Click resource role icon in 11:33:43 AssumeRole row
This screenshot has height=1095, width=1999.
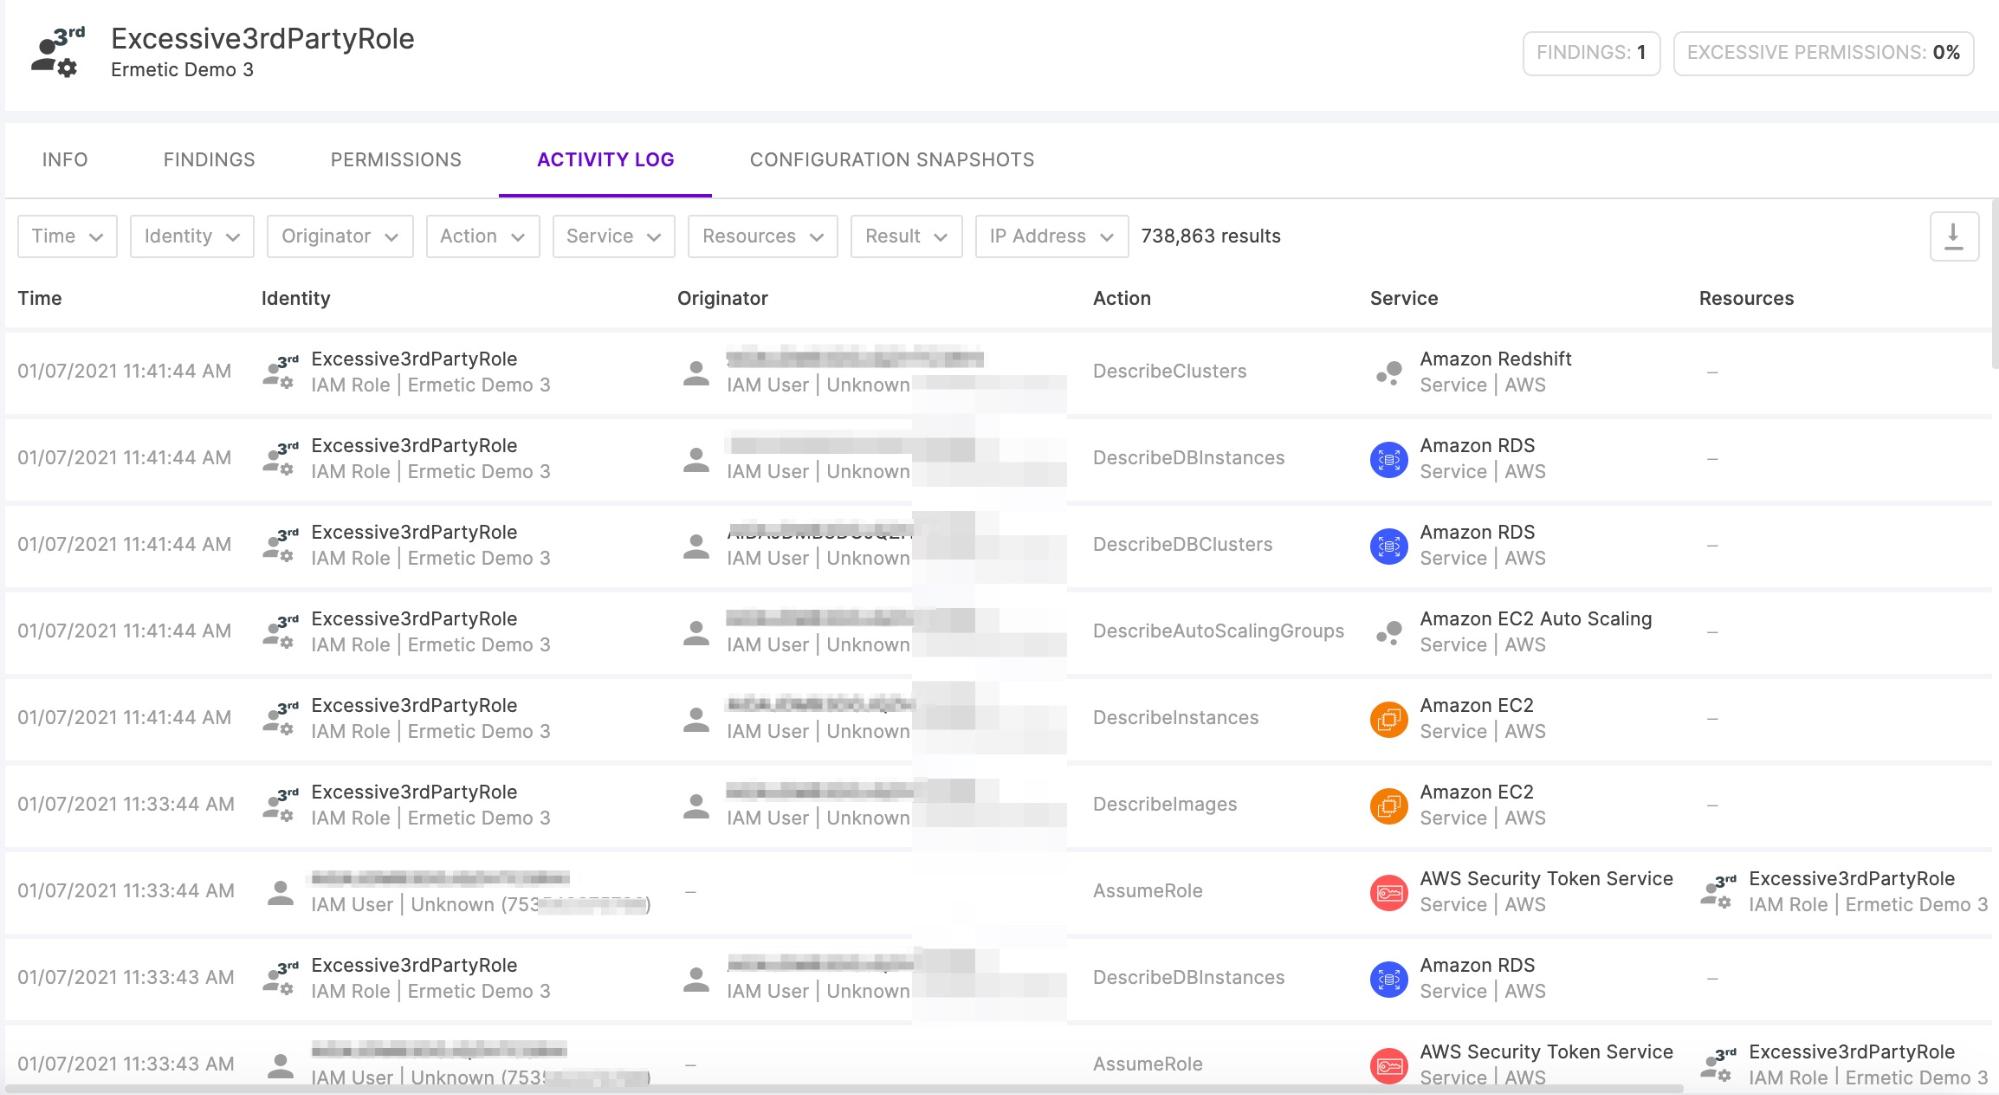coord(1717,1065)
